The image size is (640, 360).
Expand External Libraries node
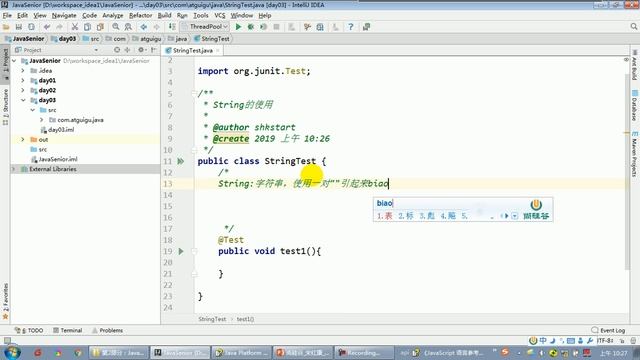coord(14,169)
